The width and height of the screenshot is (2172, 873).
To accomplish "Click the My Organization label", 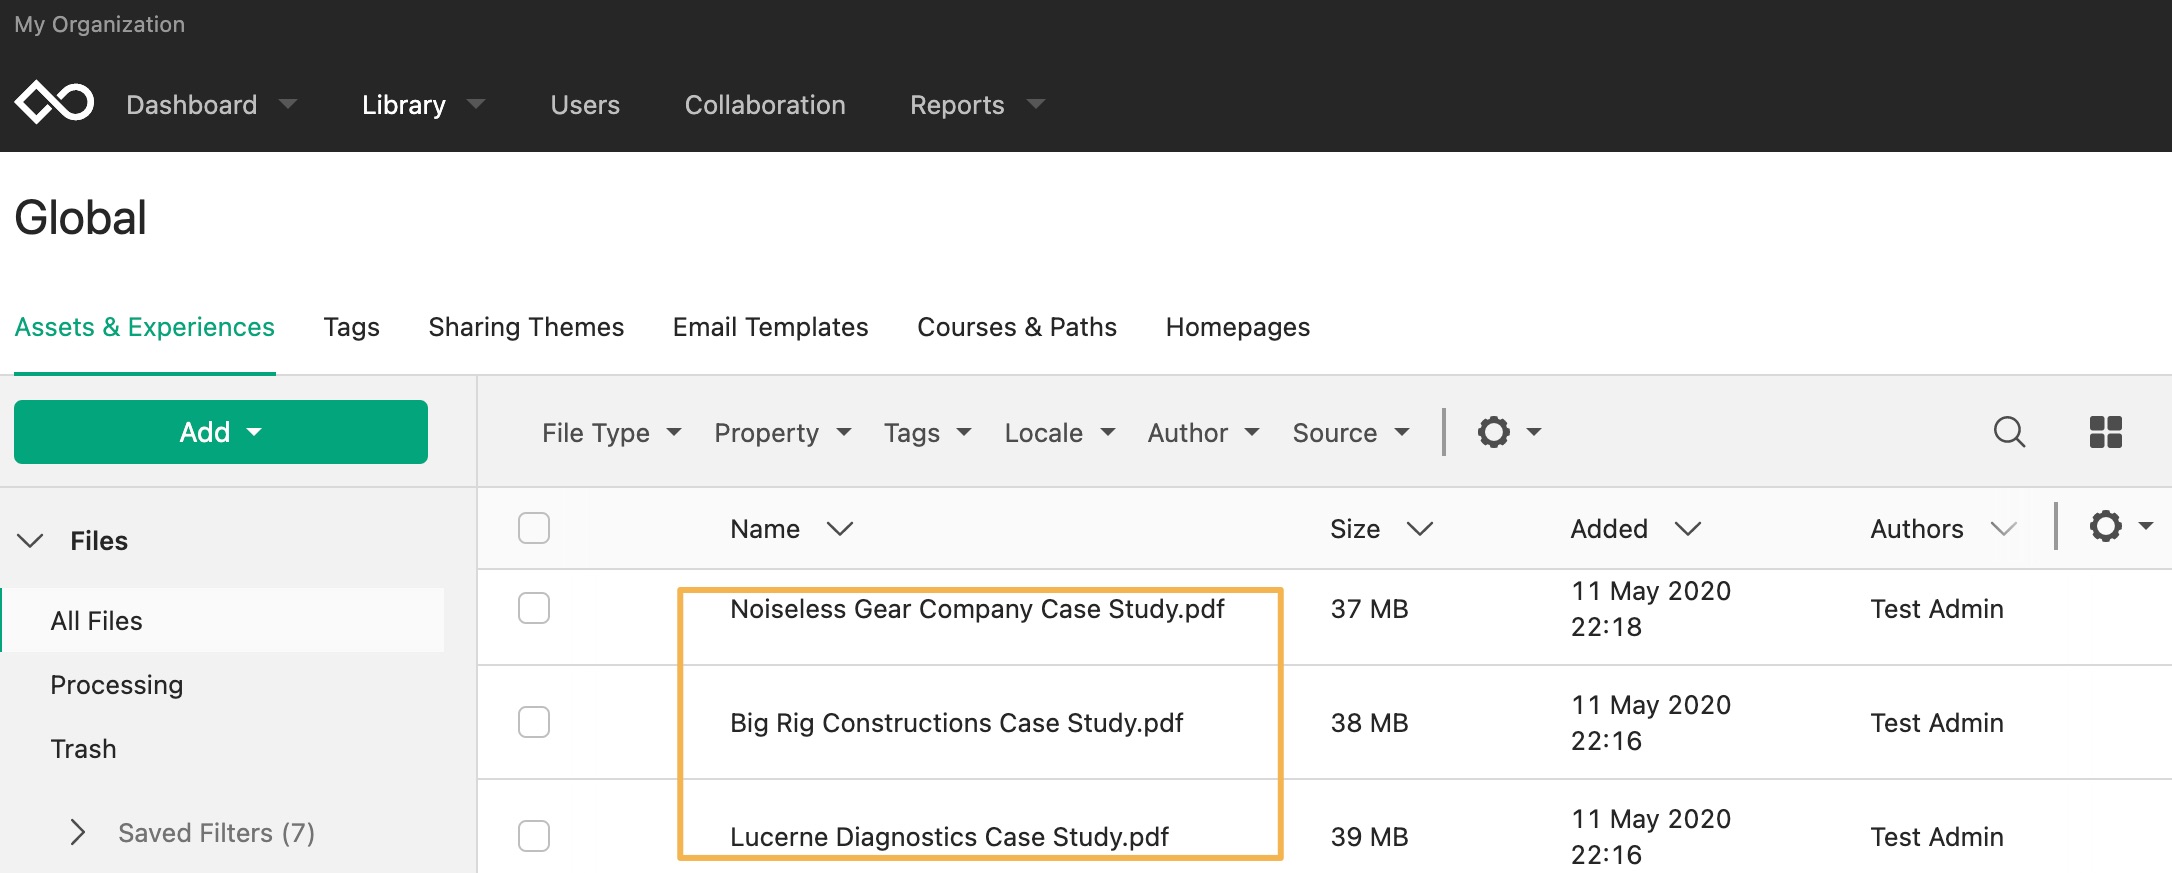I will (99, 25).
